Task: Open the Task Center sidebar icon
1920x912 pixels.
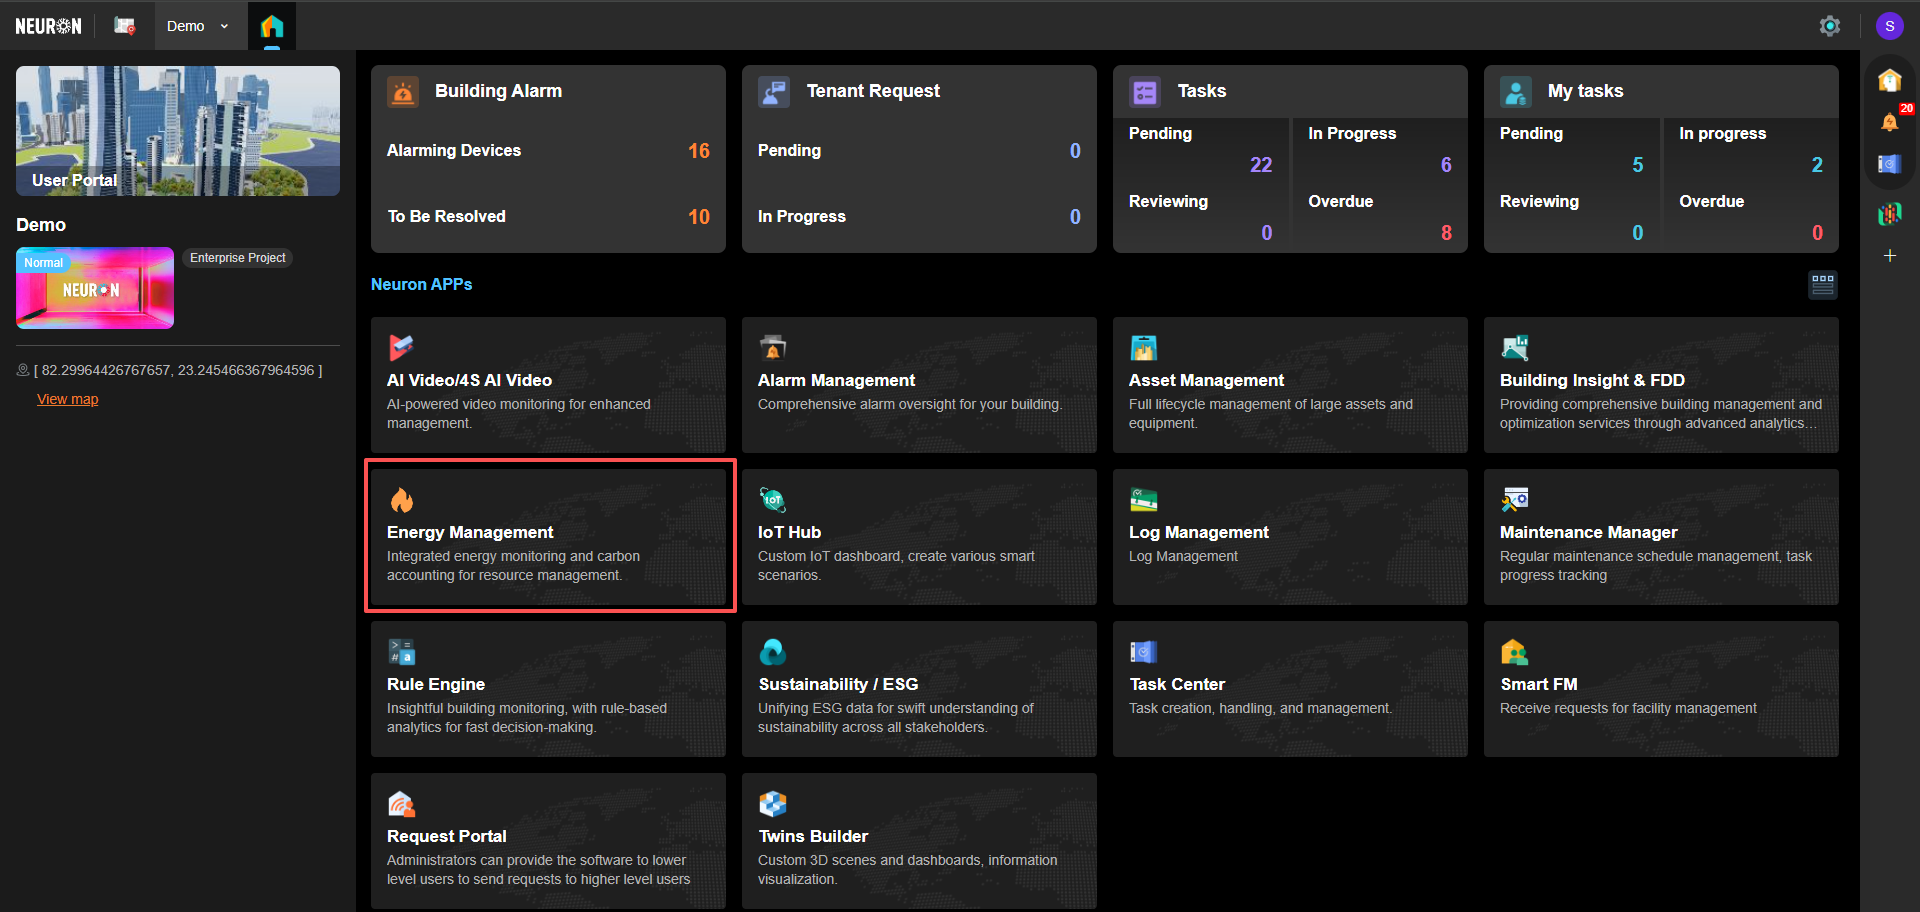Action: (x=1889, y=164)
